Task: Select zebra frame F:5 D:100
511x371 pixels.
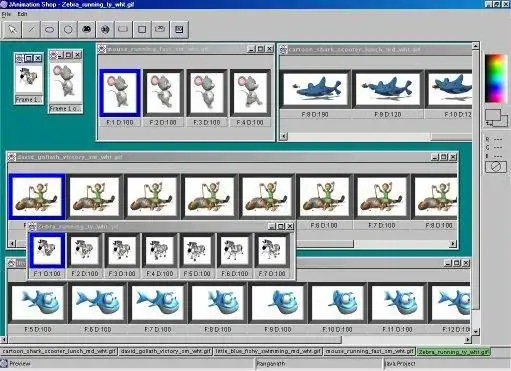Action: [197, 250]
